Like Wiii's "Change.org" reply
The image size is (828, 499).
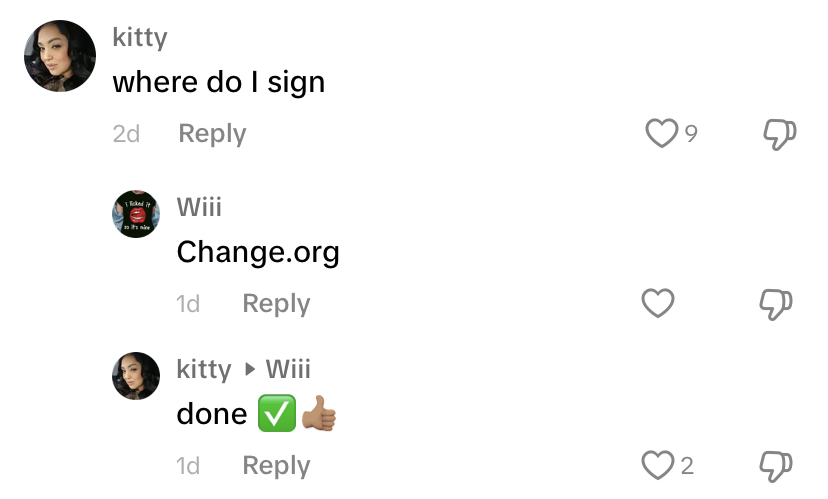click(x=658, y=303)
